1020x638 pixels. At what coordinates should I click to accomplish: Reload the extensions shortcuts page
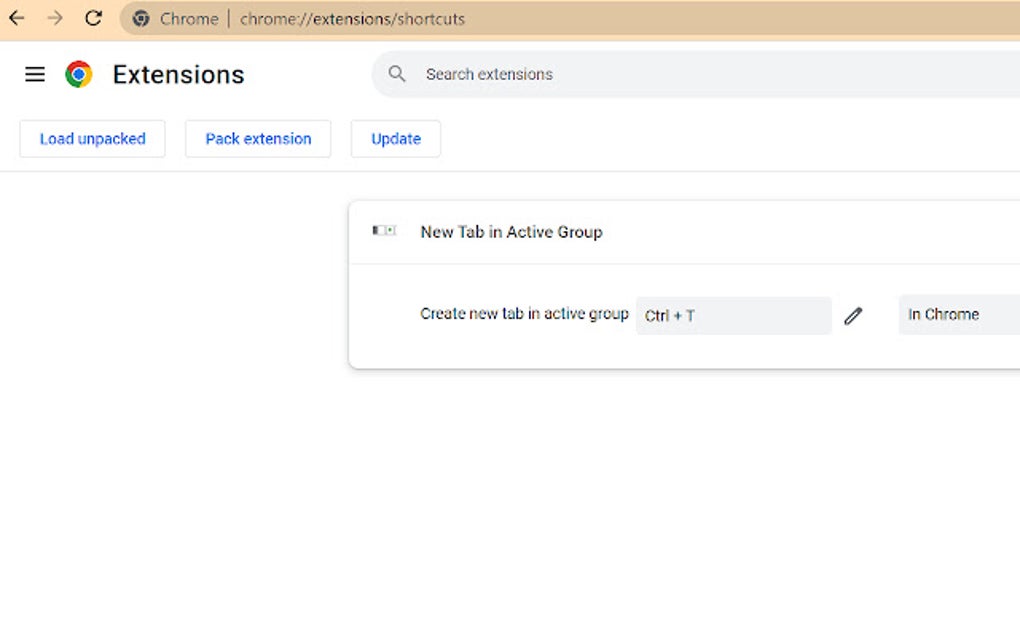pyautogui.click(x=93, y=17)
